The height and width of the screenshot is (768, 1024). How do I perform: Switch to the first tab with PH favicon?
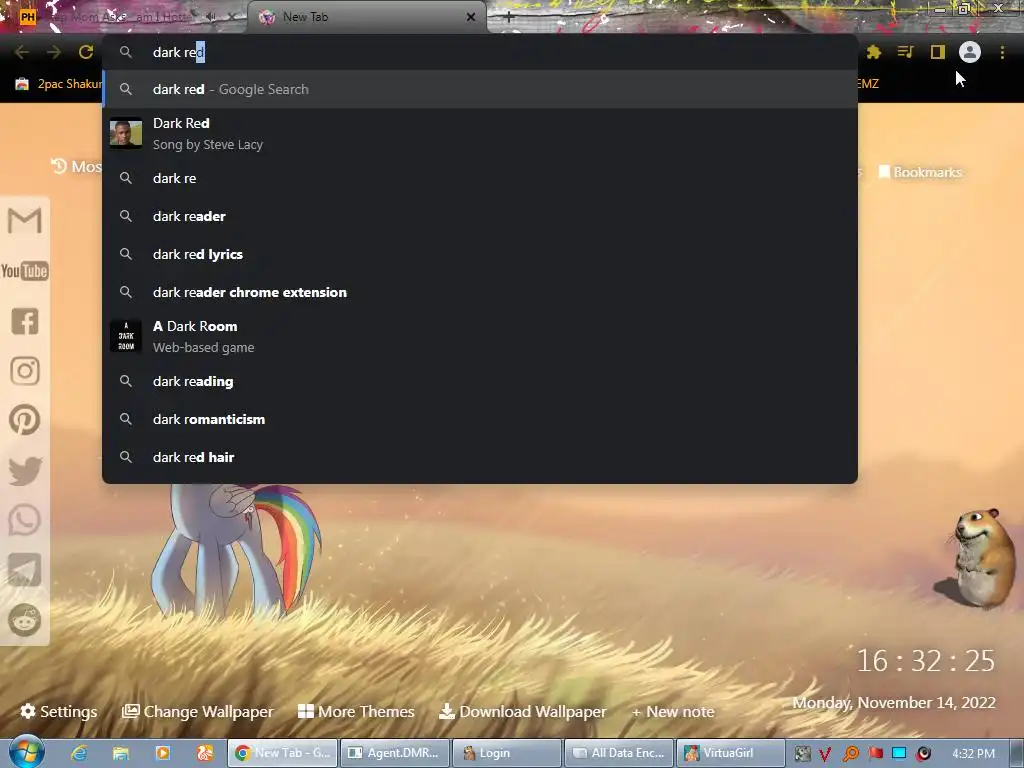pyautogui.click(x=124, y=17)
